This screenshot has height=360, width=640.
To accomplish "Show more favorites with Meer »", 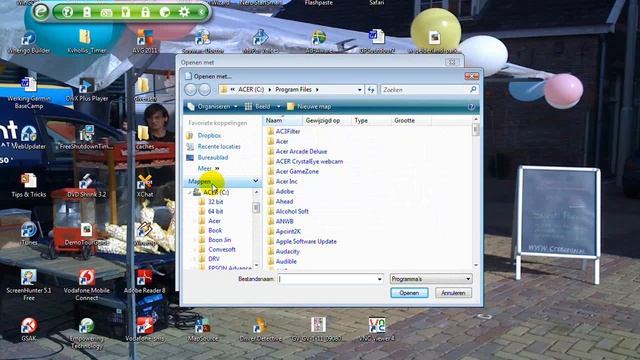I will (209, 168).
